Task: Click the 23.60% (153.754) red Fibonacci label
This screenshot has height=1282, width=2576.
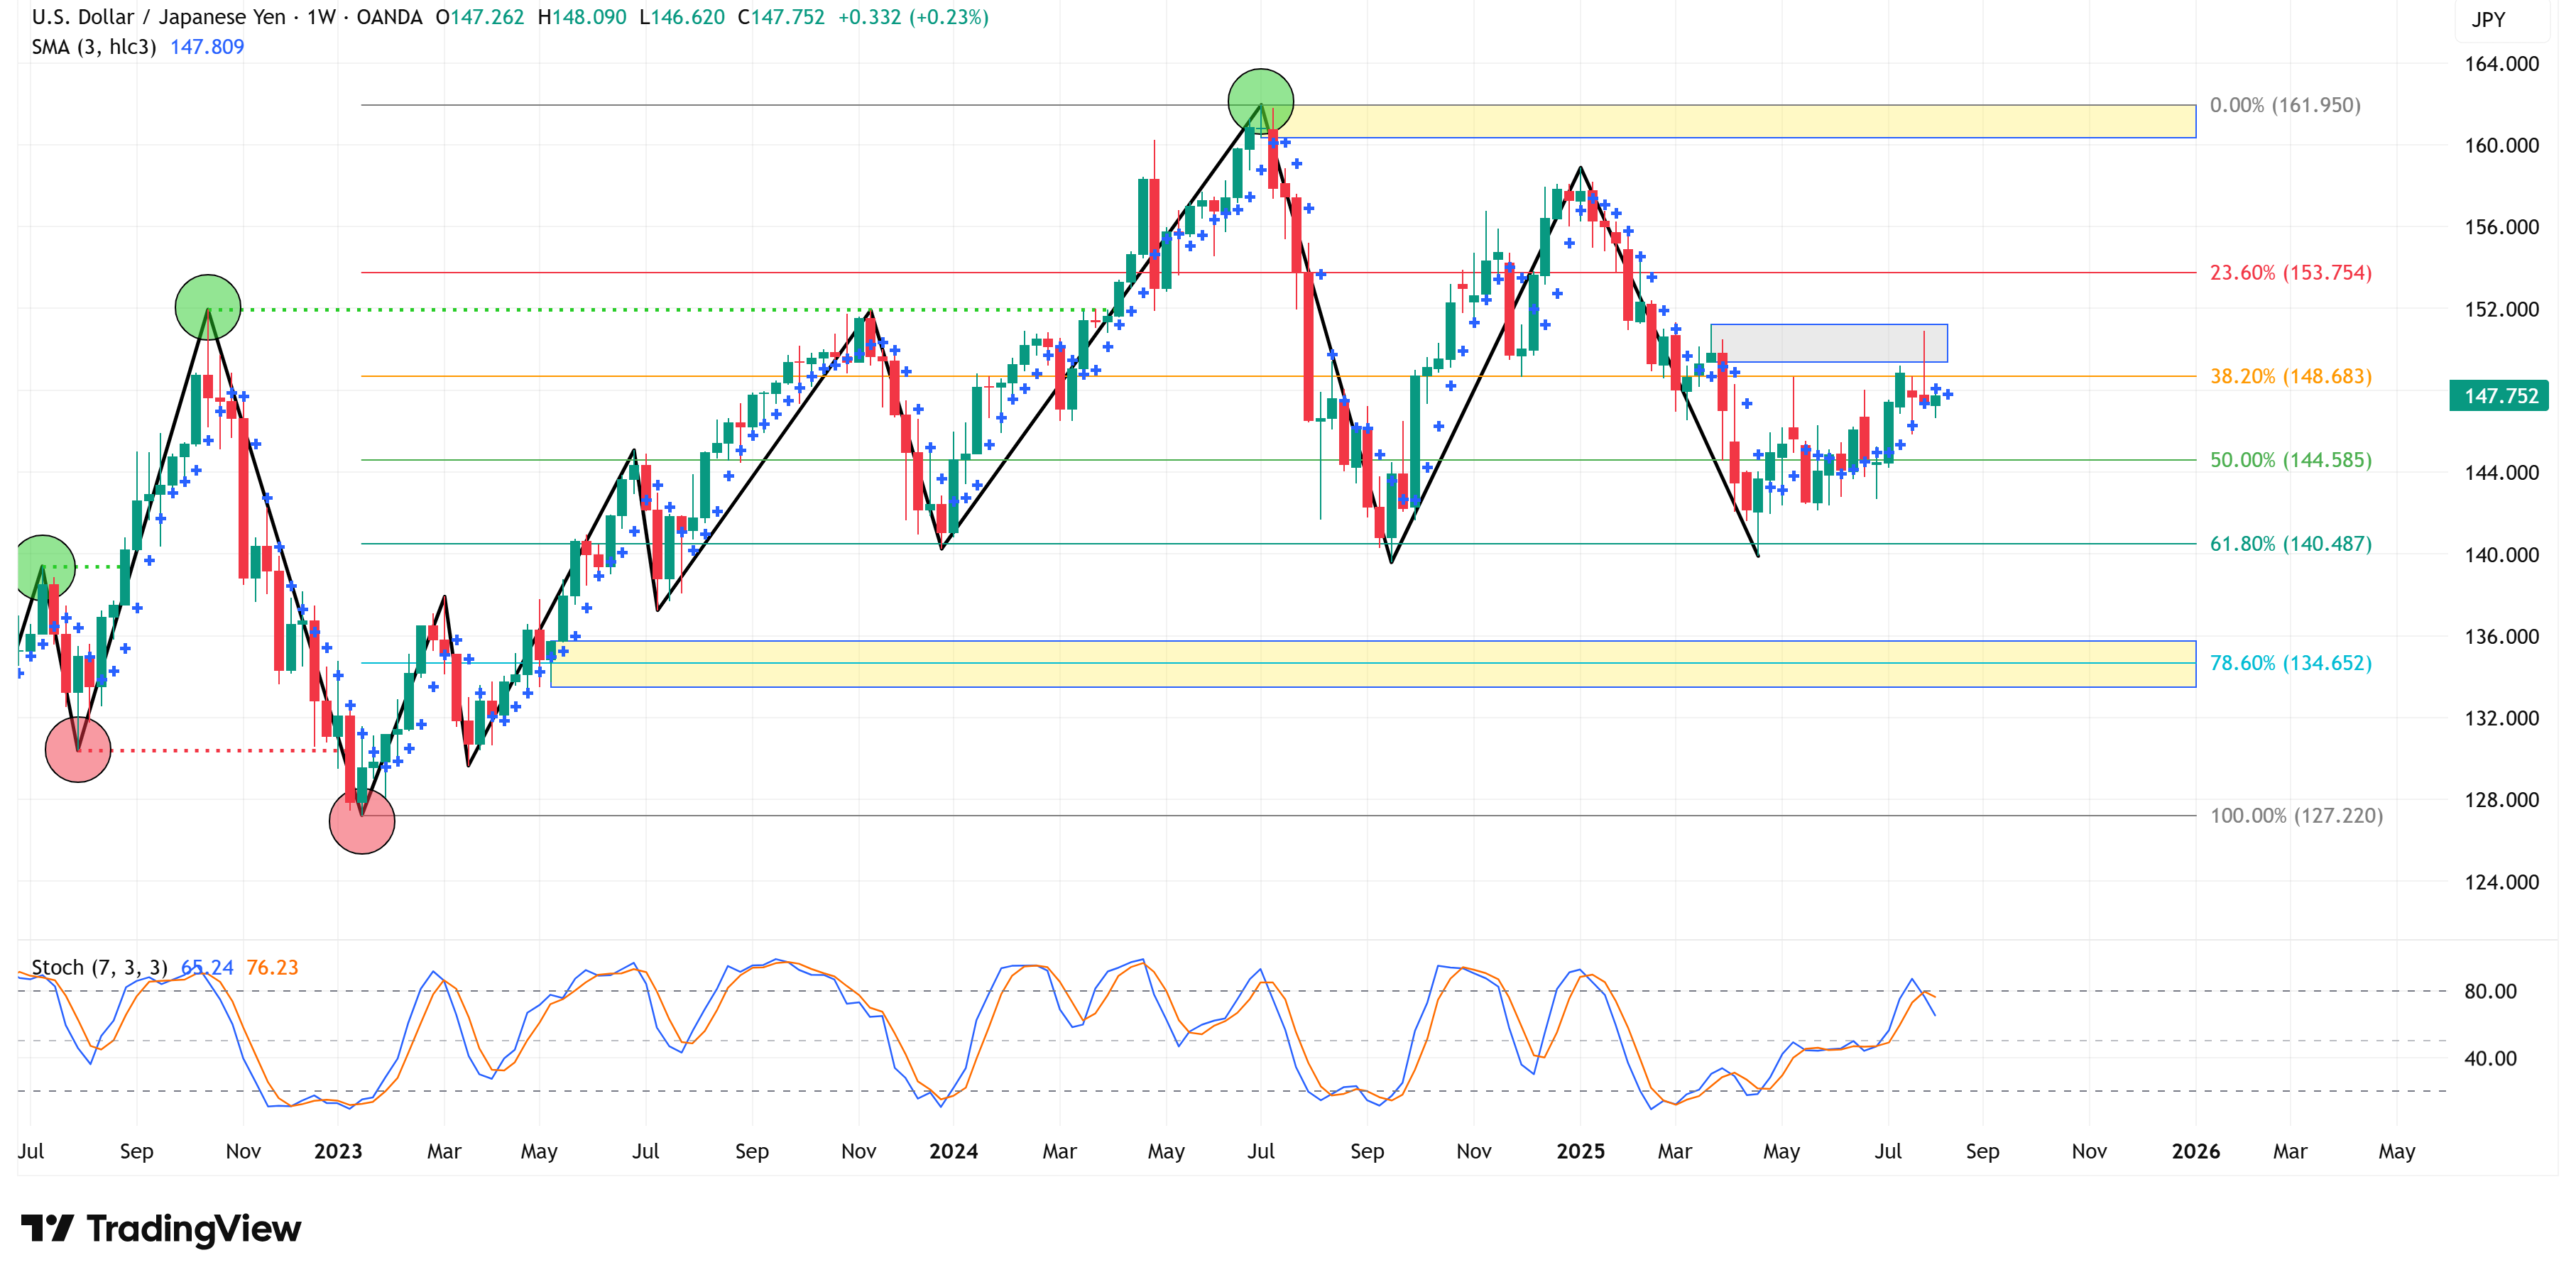Action: coord(2290,272)
